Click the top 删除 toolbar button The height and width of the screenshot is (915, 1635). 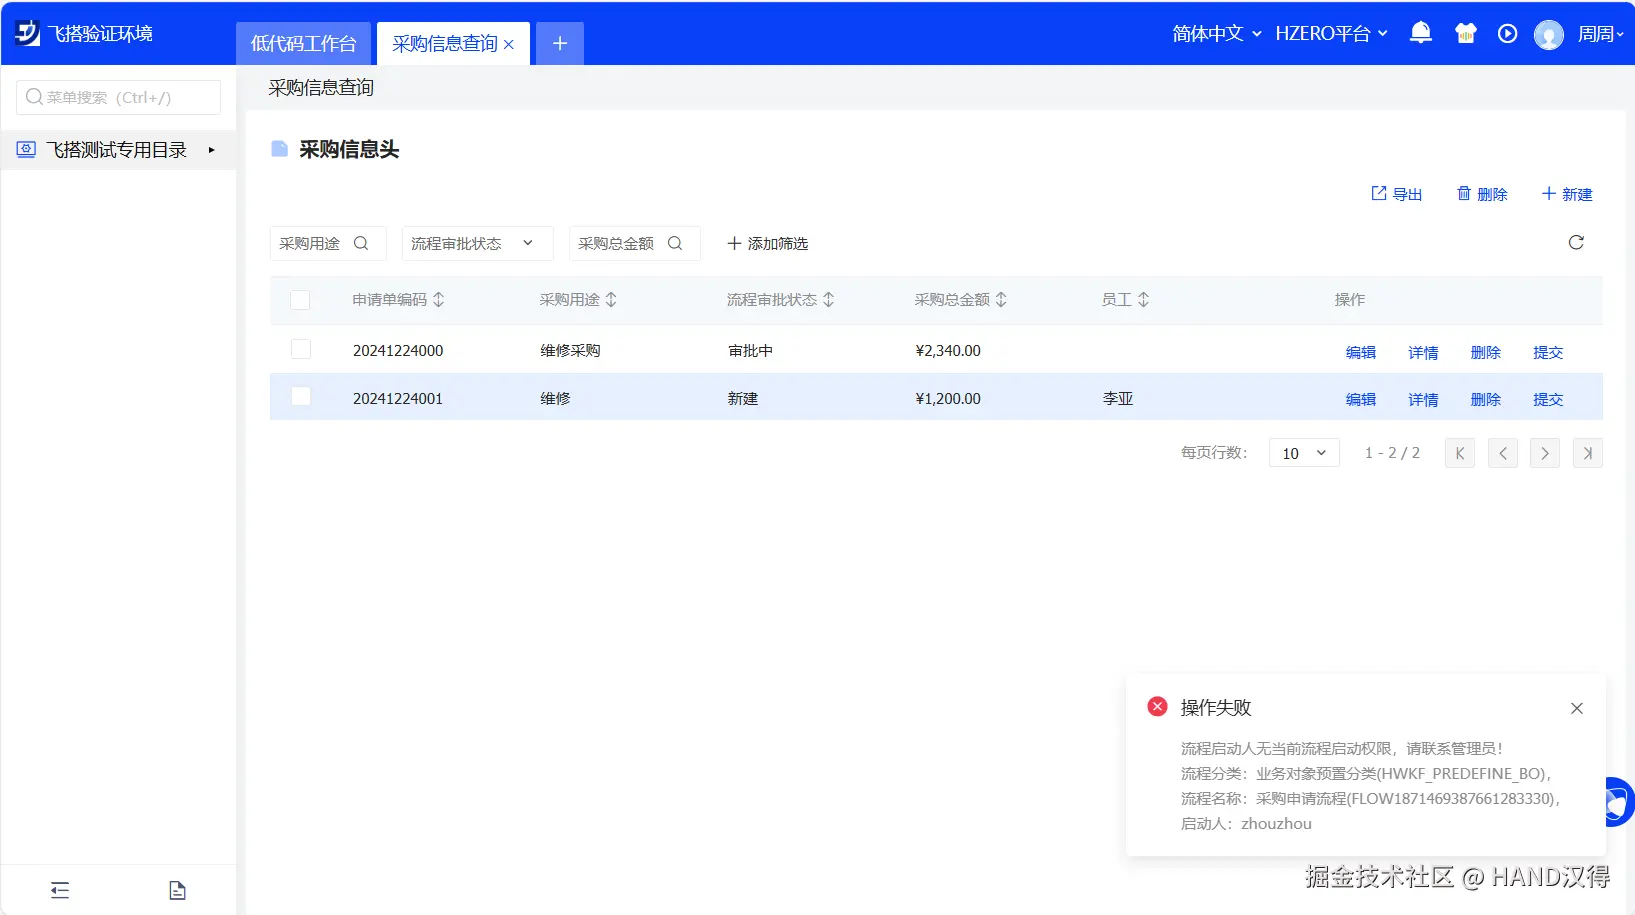point(1482,194)
